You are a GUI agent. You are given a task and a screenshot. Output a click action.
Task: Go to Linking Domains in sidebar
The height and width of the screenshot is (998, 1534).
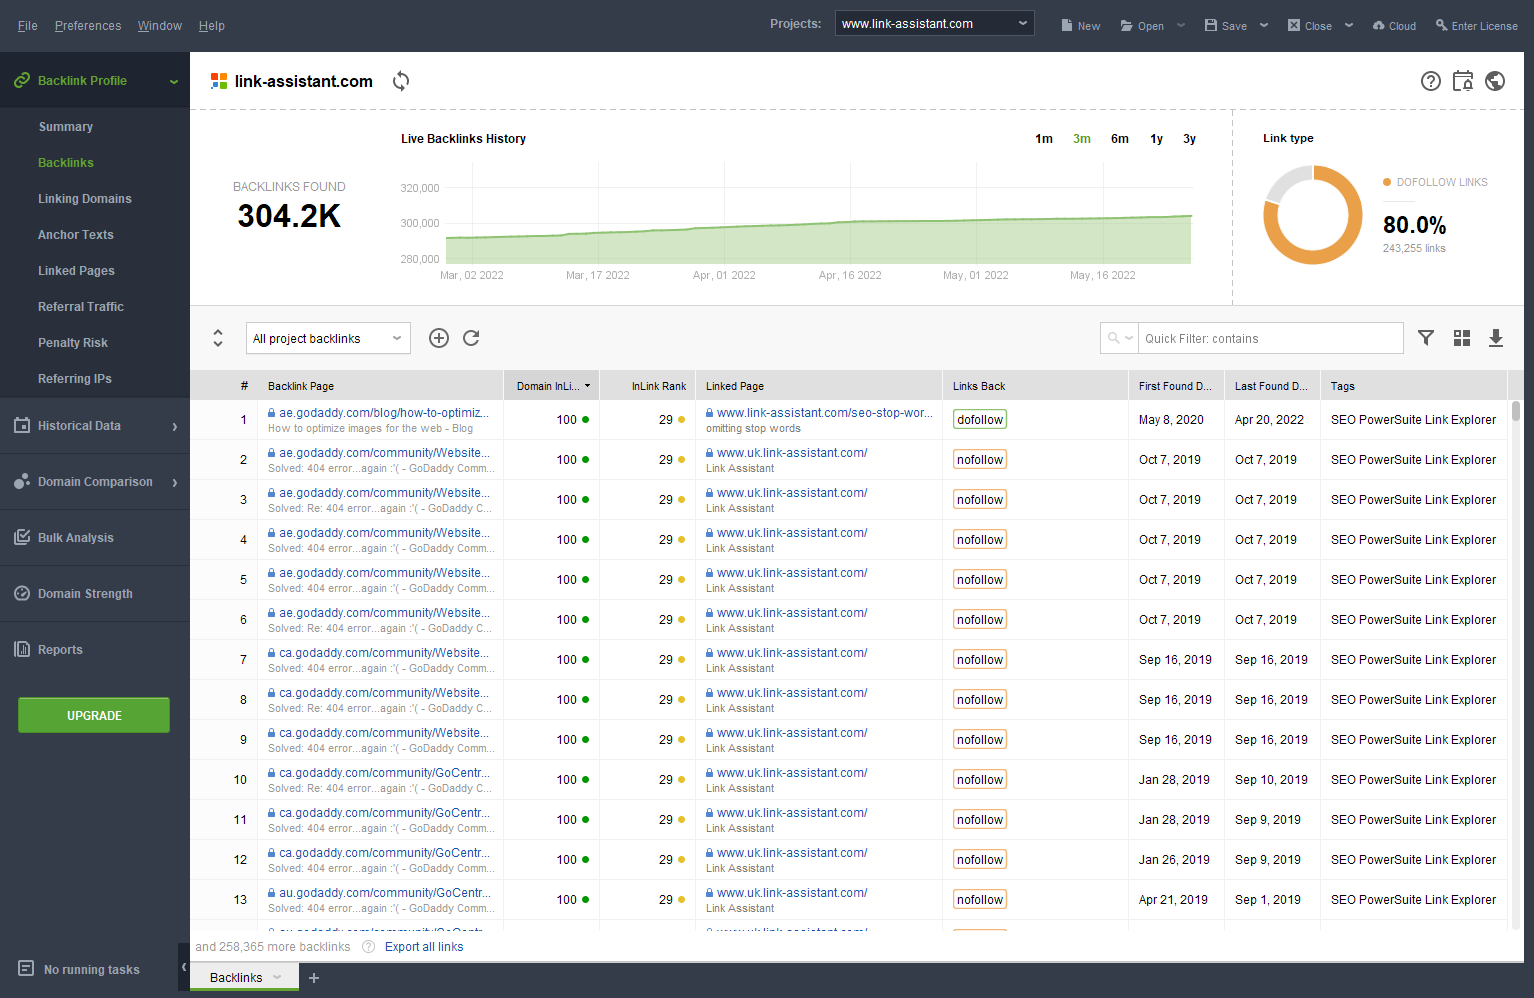click(85, 199)
